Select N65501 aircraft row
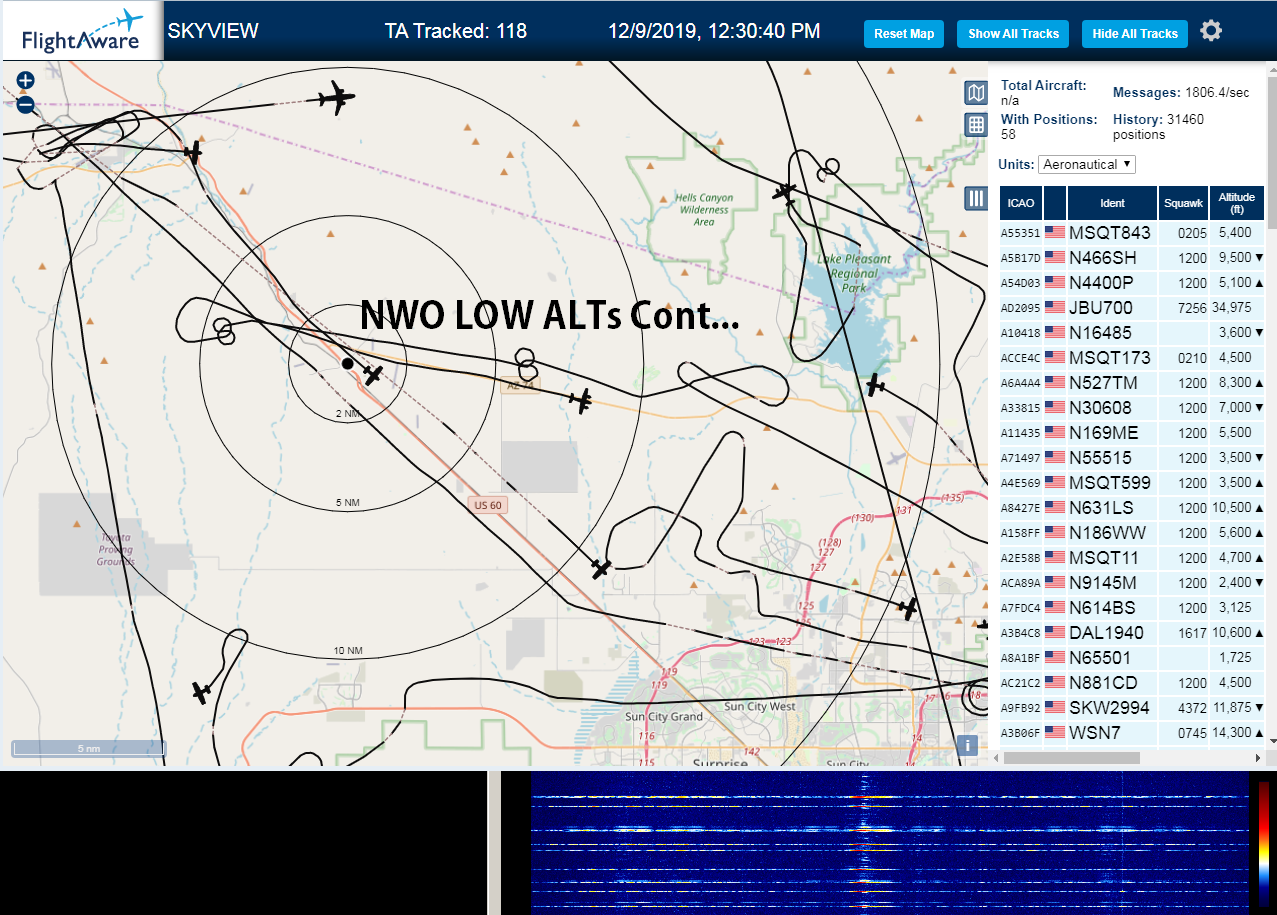1277x915 pixels. point(1132,657)
